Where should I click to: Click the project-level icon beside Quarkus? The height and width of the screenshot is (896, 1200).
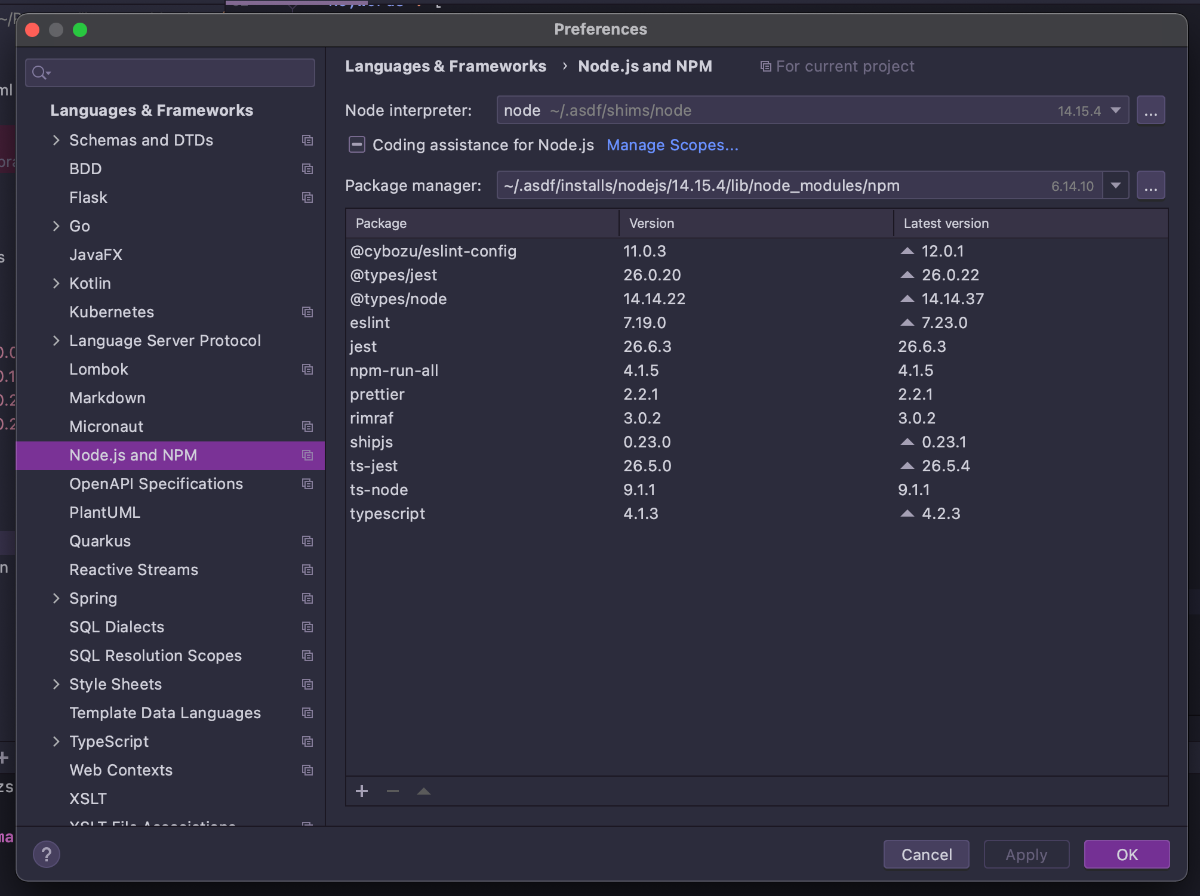pyautogui.click(x=307, y=542)
